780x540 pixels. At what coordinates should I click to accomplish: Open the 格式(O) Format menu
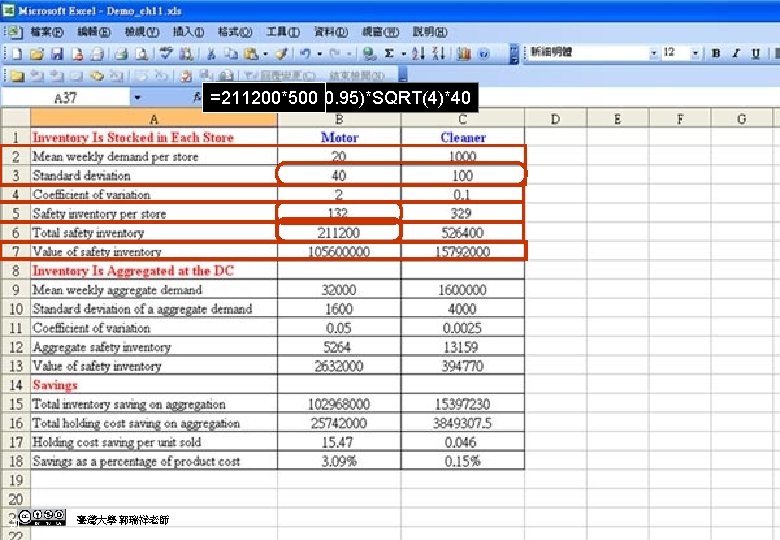[x=235, y=32]
